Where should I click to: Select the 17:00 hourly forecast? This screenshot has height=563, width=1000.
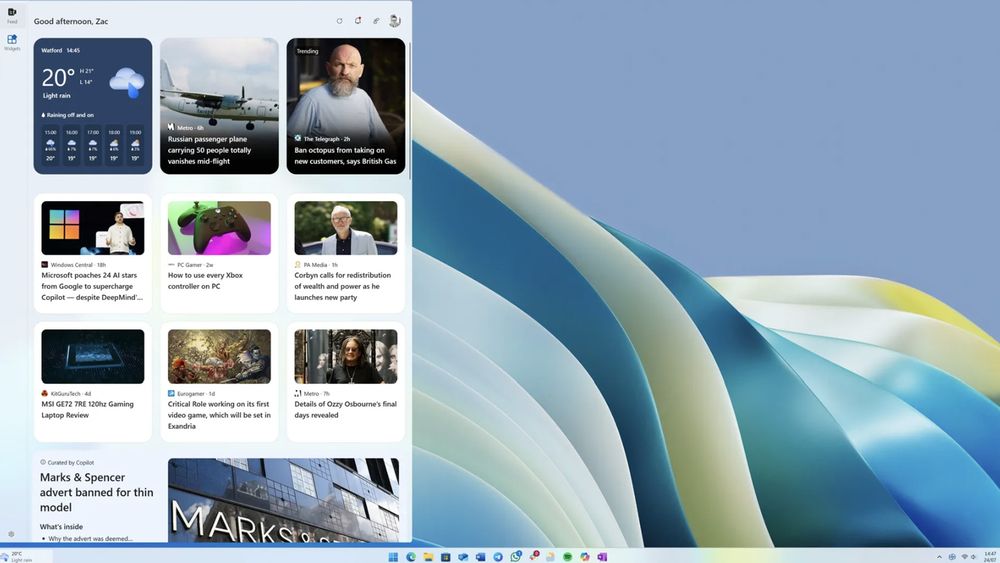(93, 145)
